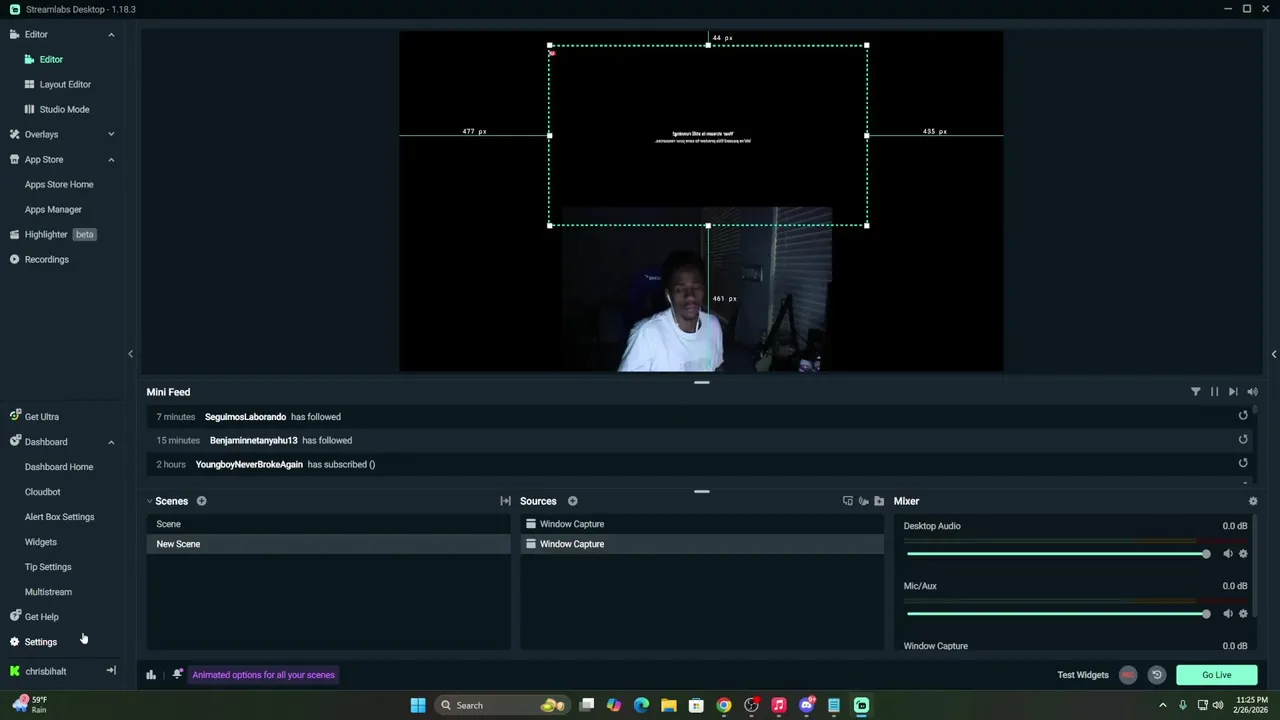Click chrisbihalt account name

coord(46,671)
